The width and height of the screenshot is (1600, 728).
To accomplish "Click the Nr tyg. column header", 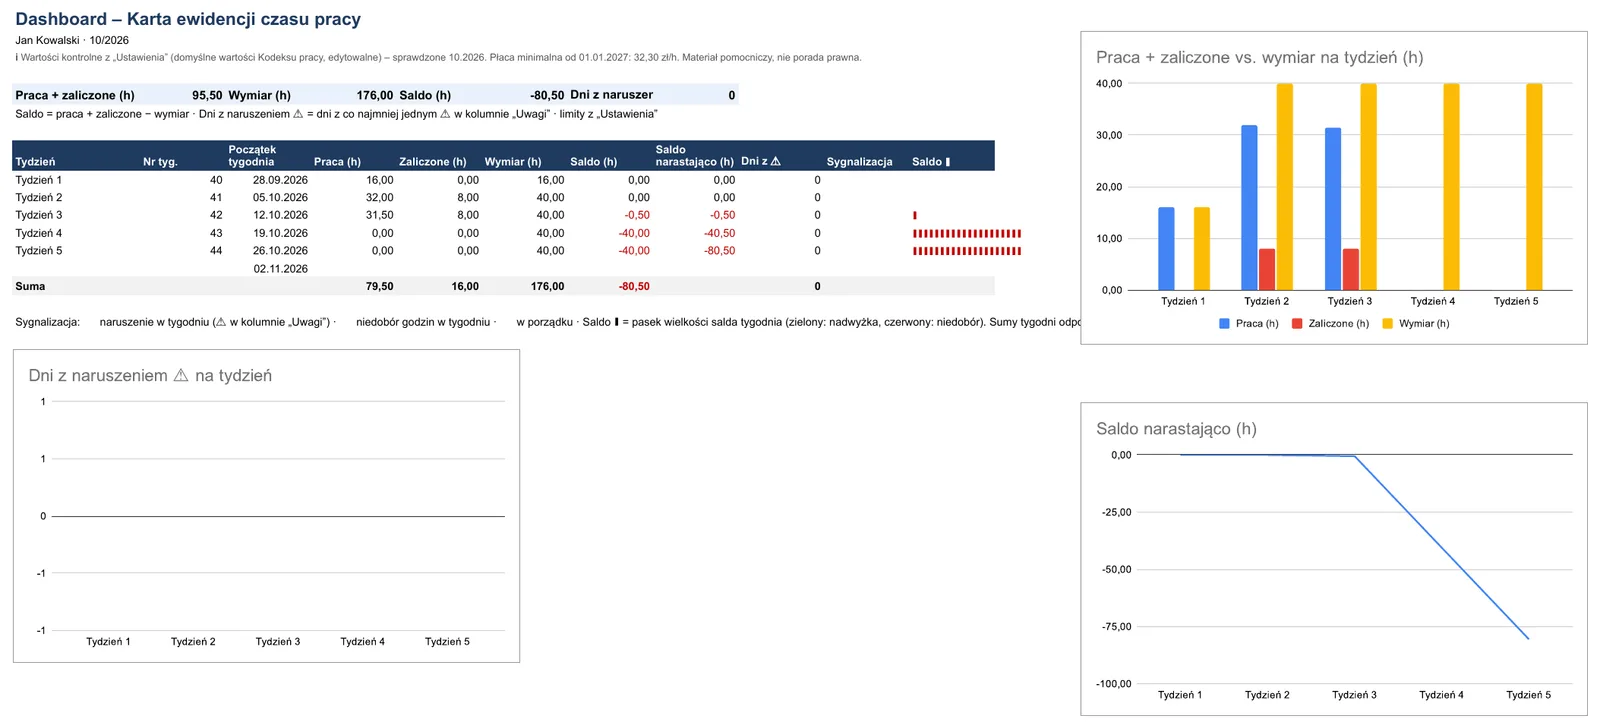I will (160, 162).
